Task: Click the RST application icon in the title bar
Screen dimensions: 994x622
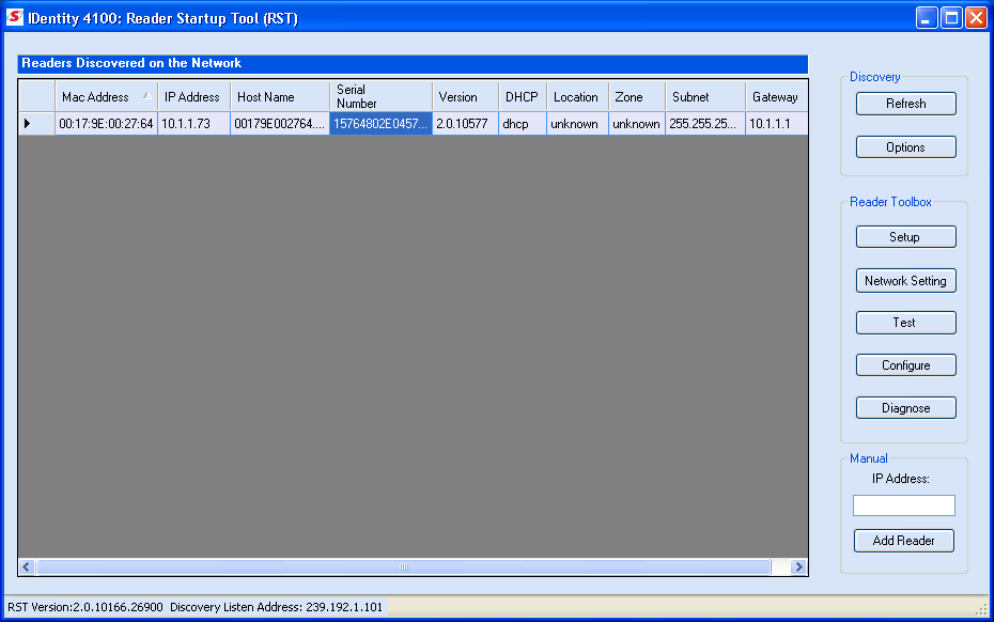Action: tap(15, 17)
